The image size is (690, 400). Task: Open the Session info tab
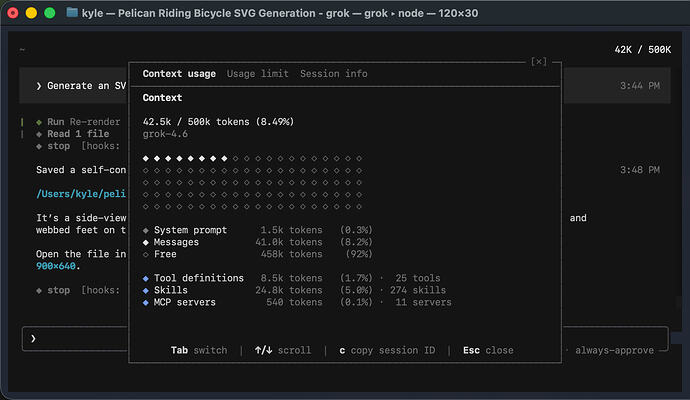pos(334,74)
